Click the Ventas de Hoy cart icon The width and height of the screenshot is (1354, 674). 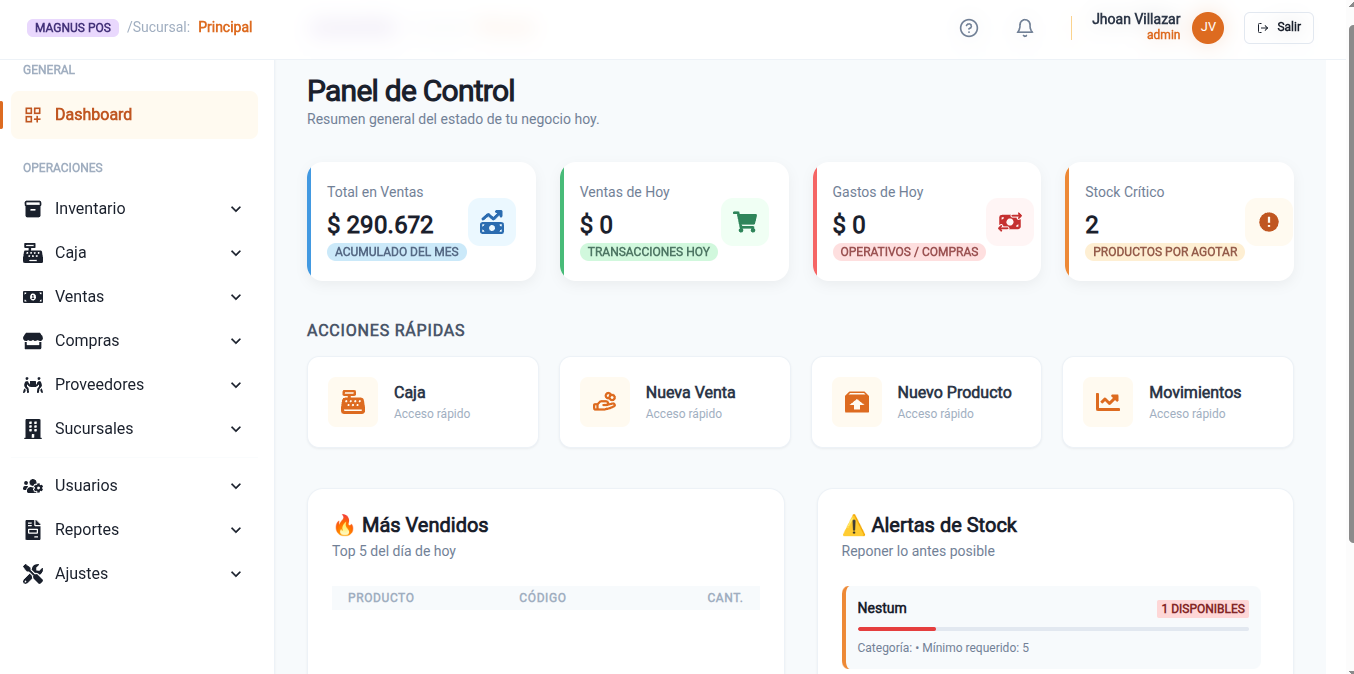[745, 222]
